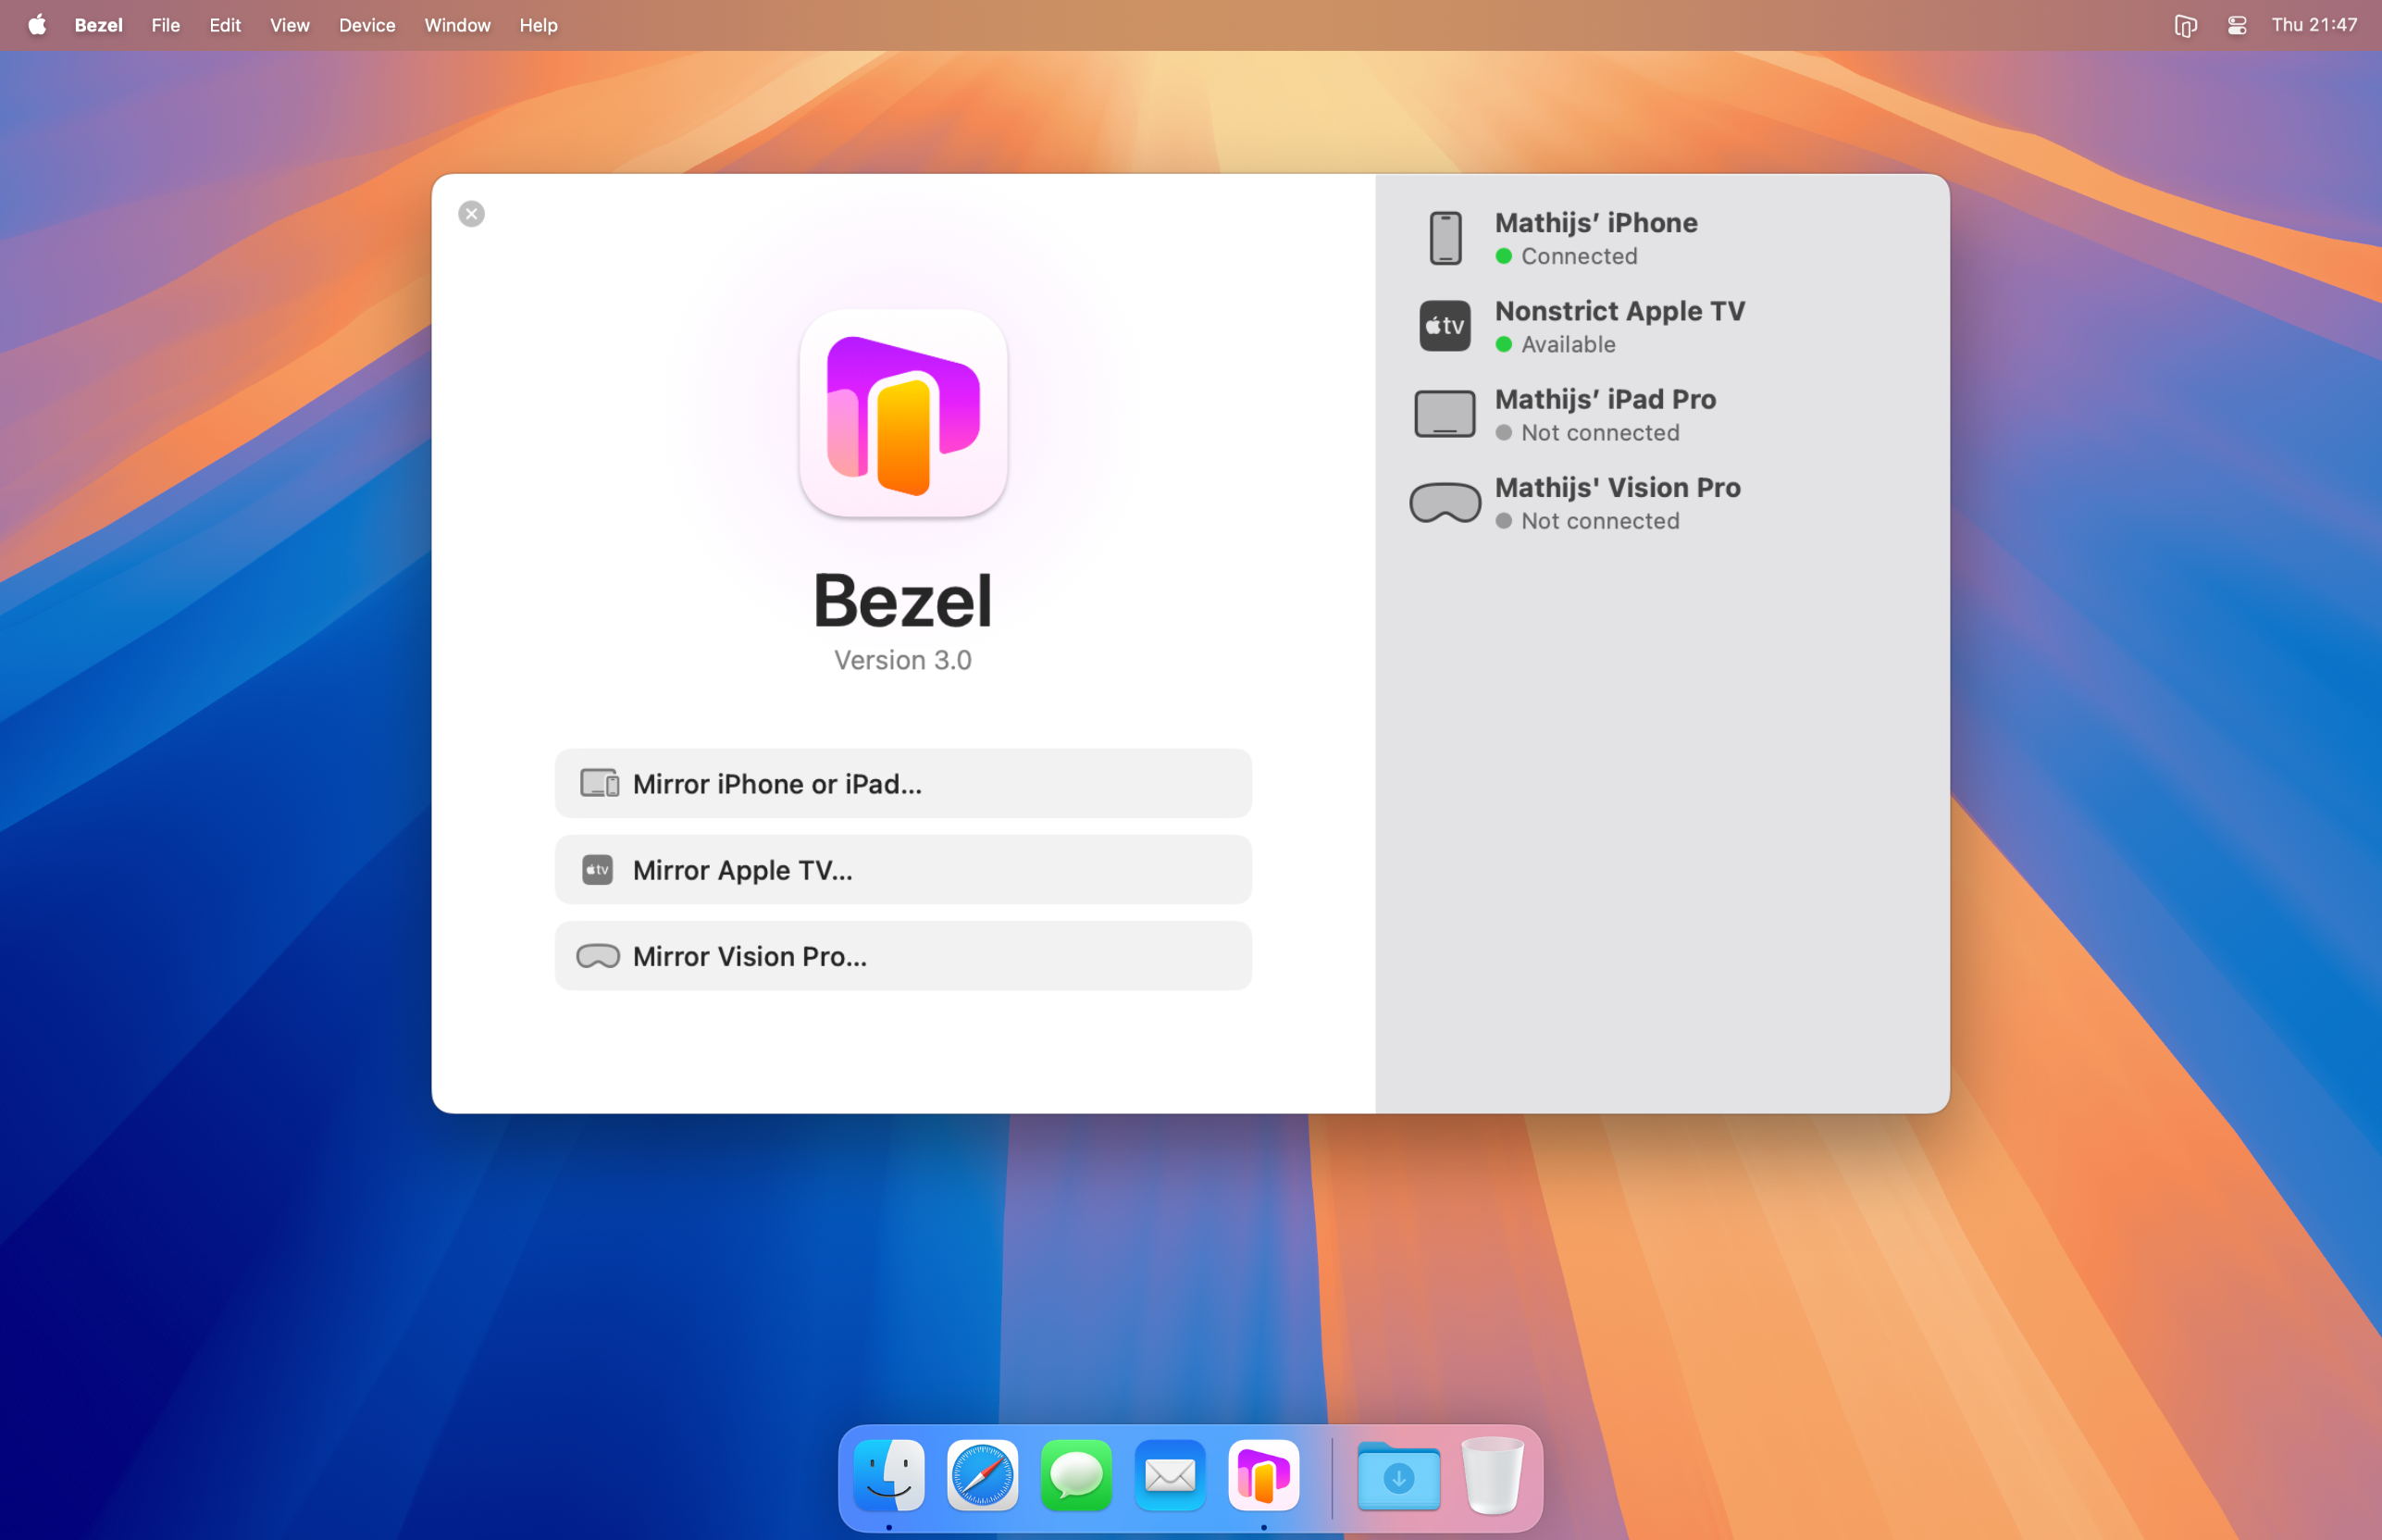2382x1540 pixels.
Task: Open the Window menu
Action: click(456, 25)
